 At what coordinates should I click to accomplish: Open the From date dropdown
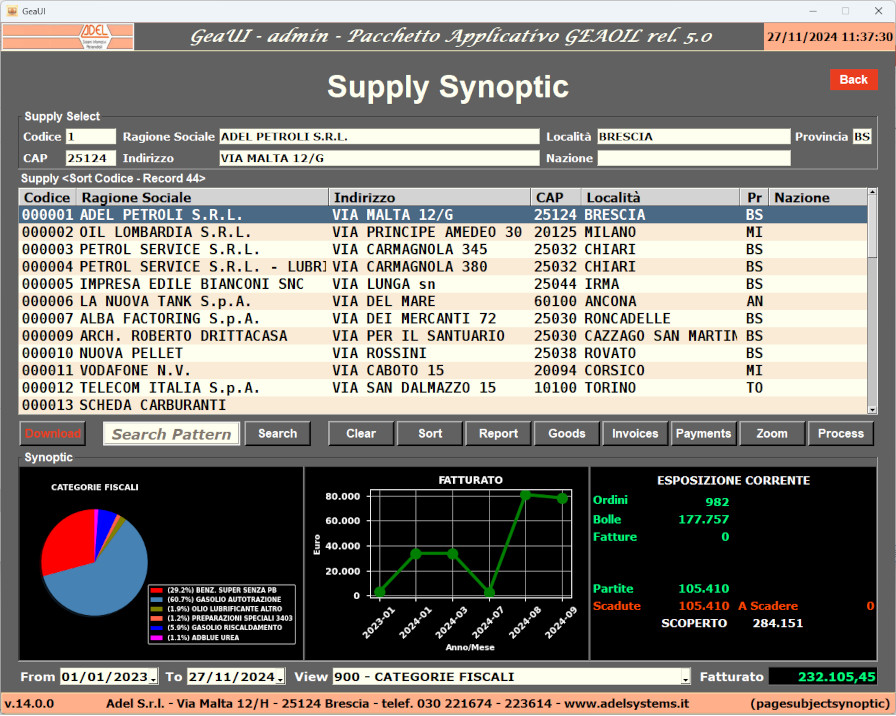[153, 678]
